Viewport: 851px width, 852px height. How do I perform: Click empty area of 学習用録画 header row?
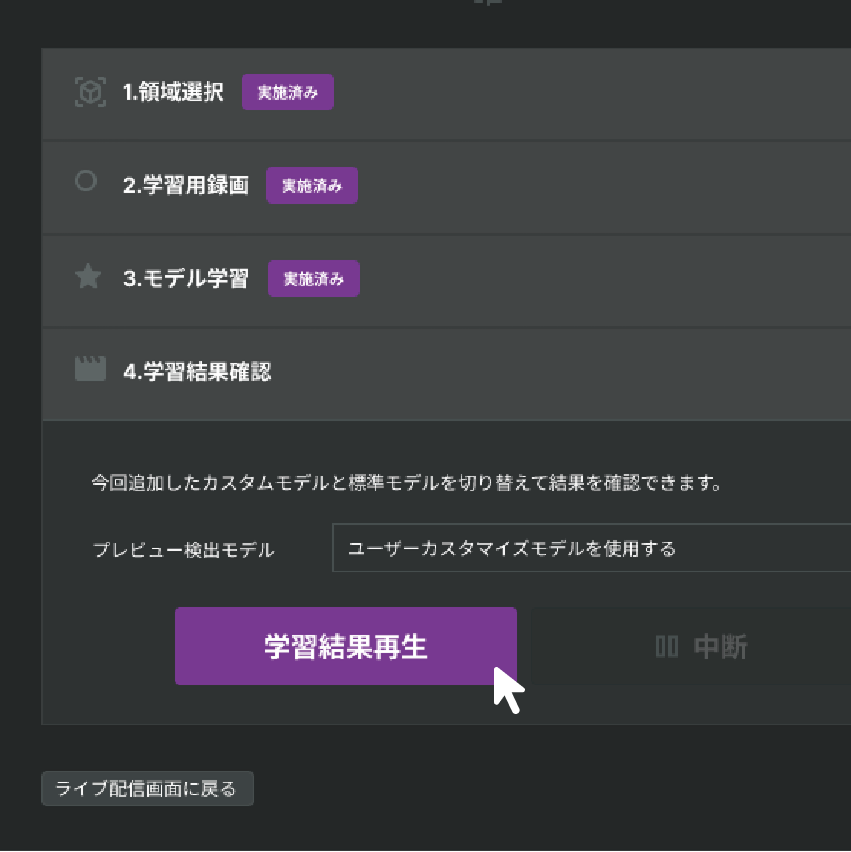coord(600,186)
